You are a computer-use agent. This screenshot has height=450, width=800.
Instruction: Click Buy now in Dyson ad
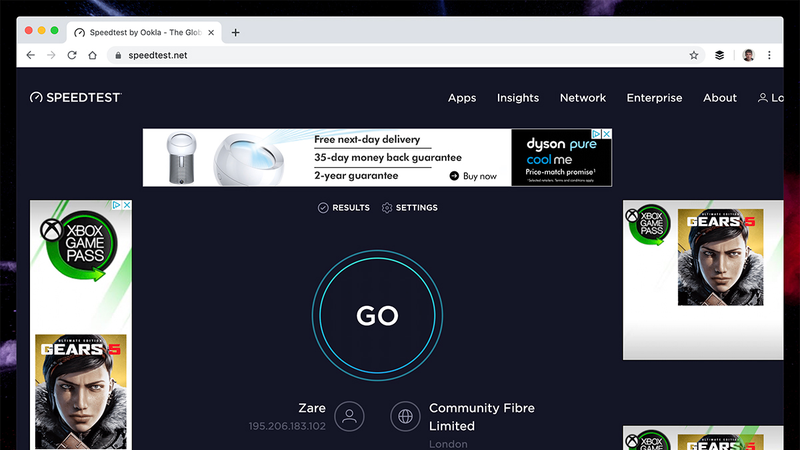(x=473, y=176)
